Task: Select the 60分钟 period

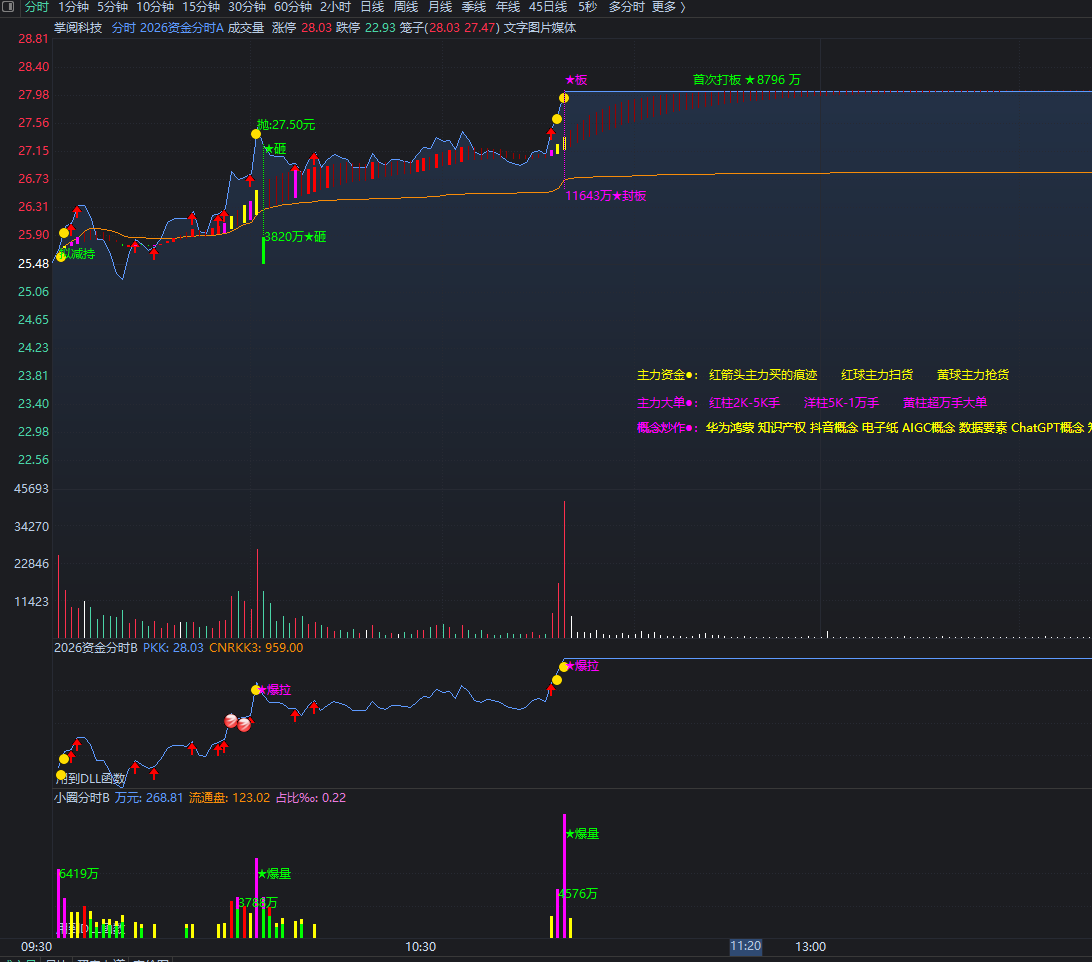Action: [x=292, y=7]
